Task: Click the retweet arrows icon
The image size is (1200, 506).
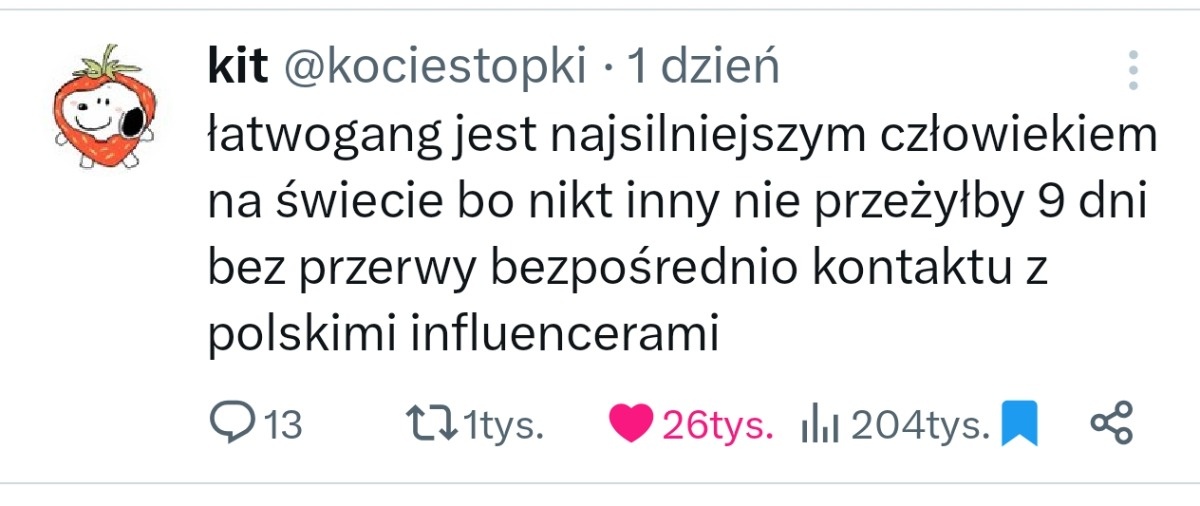Action: (x=434, y=424)
